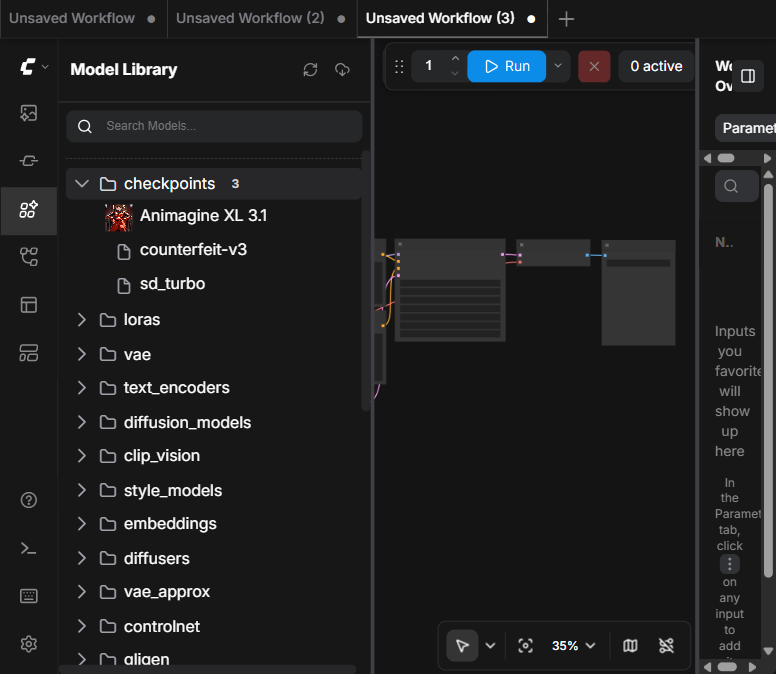The width and height of the screenshot is (776, 674).
Task: Toggle the console terminal icon
Action: [29, 548]
